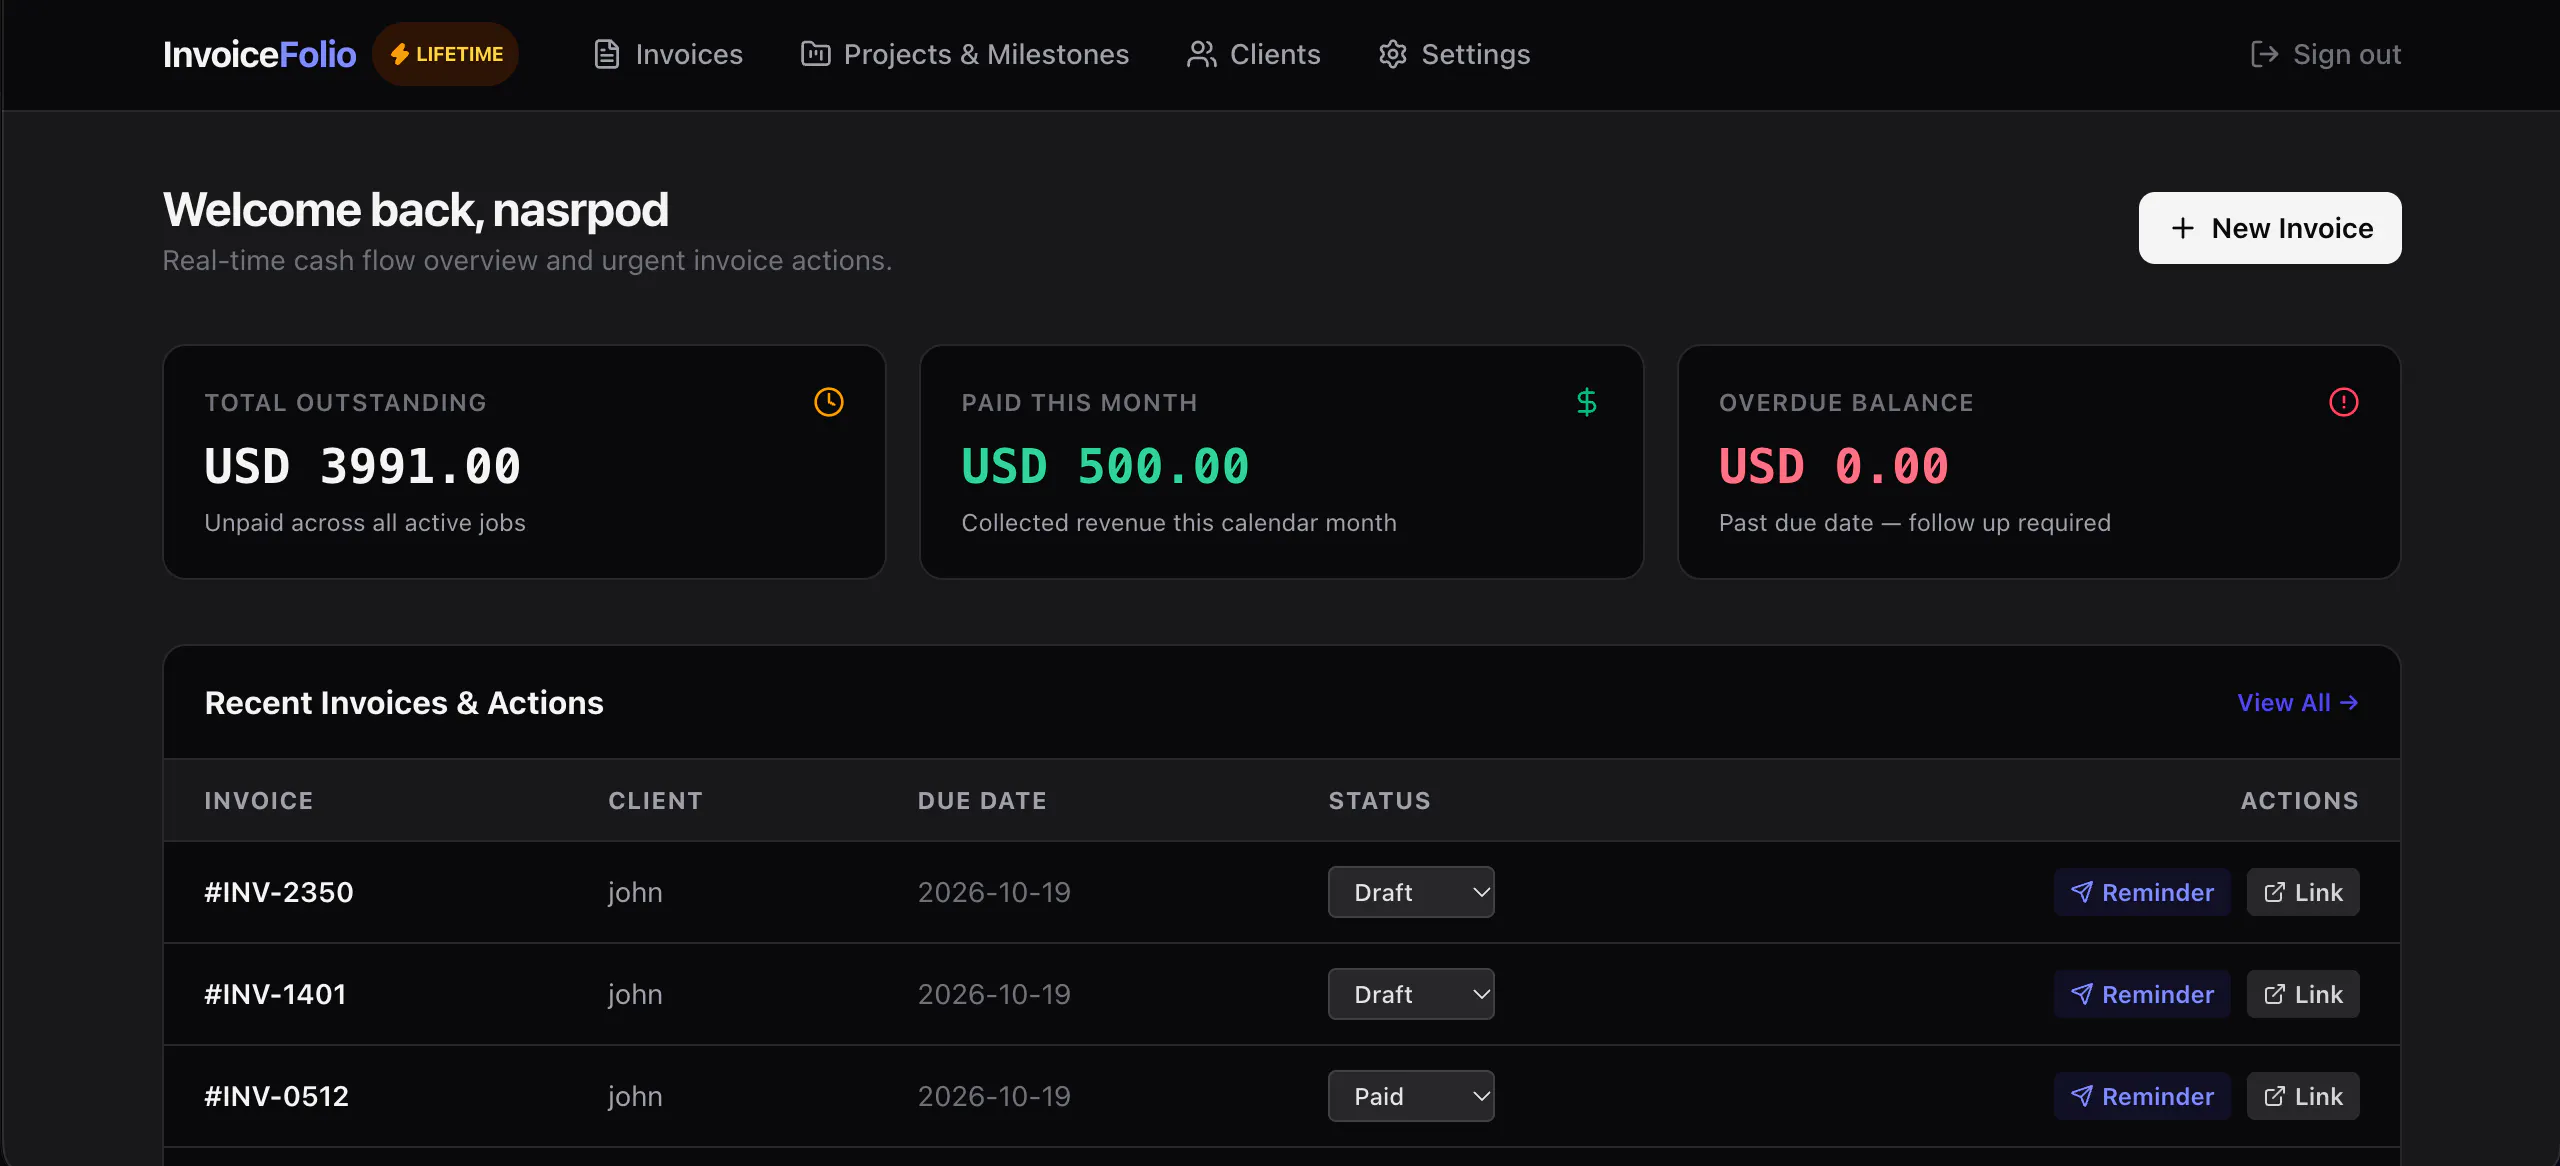The height and width of the screenshot is (1166, 2560).
Task: Open status dropdown for #INV-2350
Action: pyautogui.click(x=1411, y=892)
